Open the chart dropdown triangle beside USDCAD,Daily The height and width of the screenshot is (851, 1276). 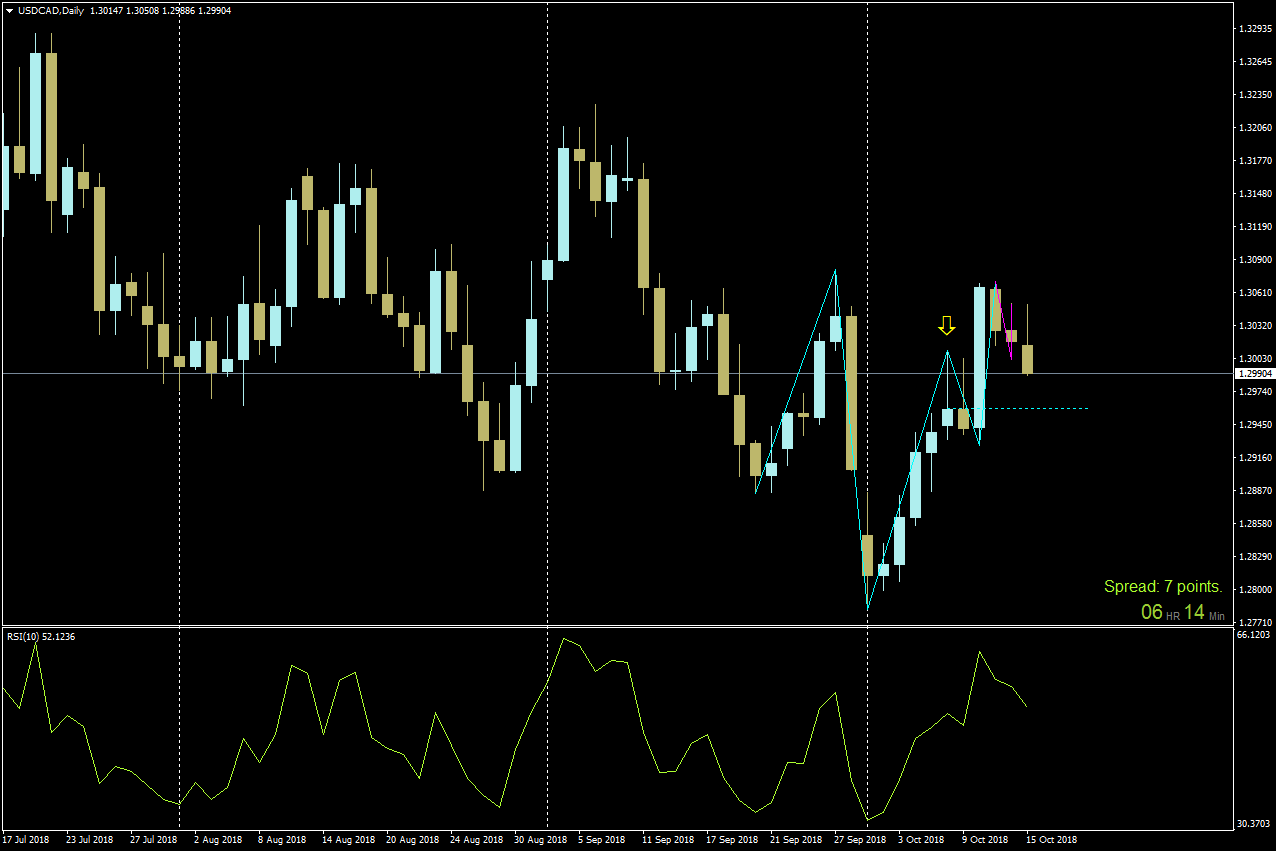click(9, 10)
